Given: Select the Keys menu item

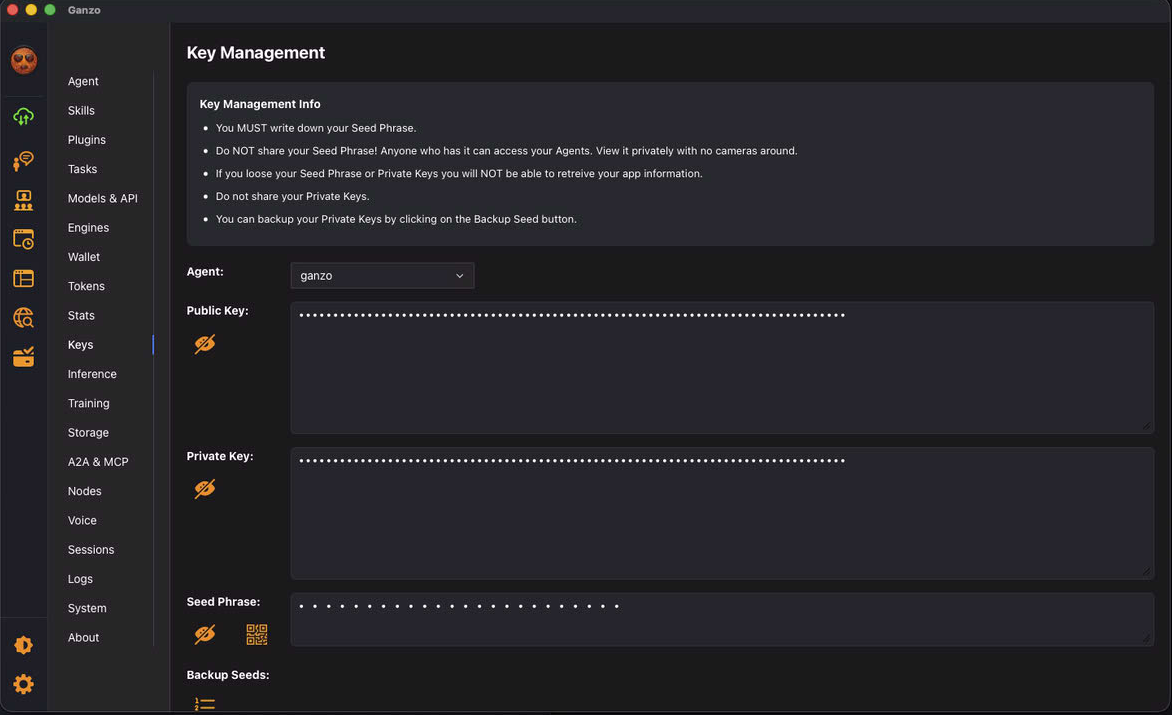Looking at the screenshot, I should 81,344.
